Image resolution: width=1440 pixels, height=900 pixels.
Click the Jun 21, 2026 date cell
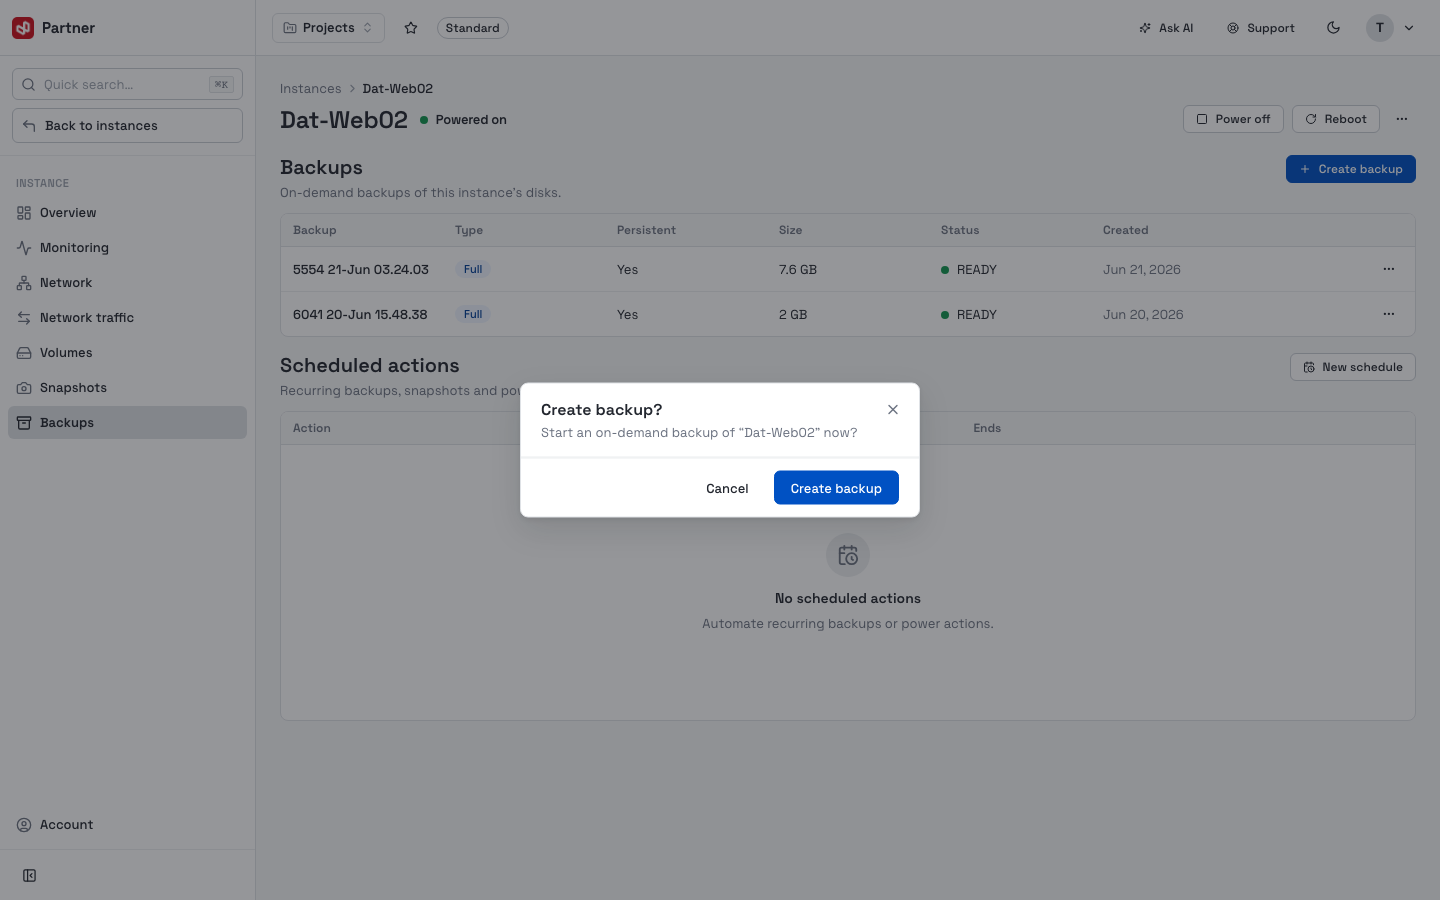tap(1142, 270)
